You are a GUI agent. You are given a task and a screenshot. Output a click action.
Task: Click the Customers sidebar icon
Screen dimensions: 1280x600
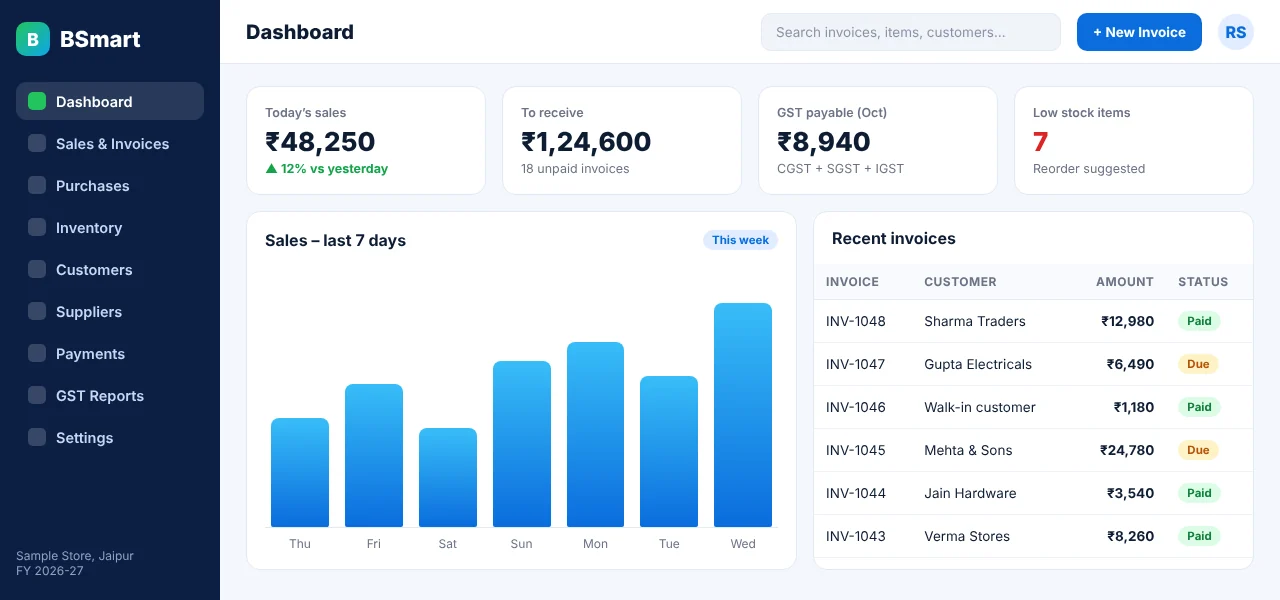37,269
